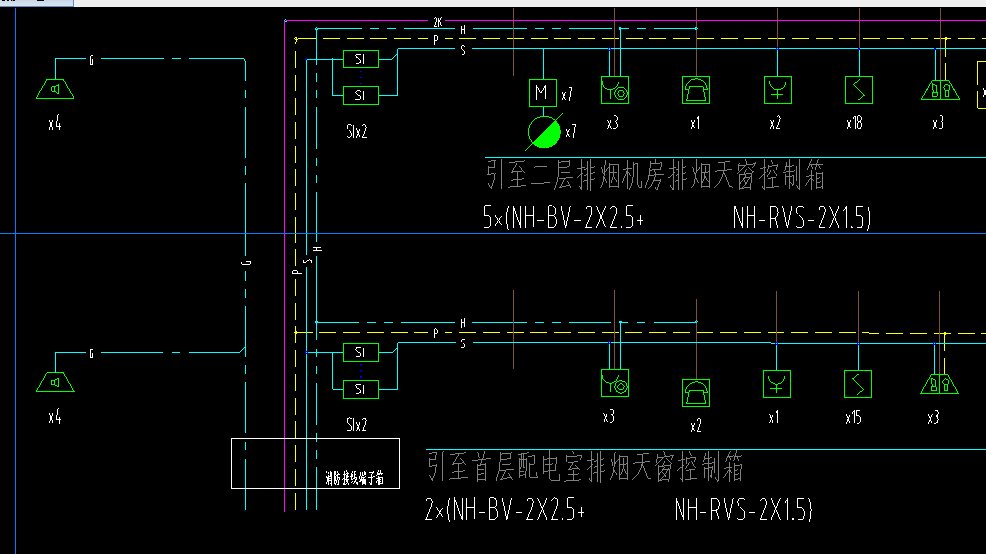
Task: Select the x7 label beside M box
Action: [567, 95]
